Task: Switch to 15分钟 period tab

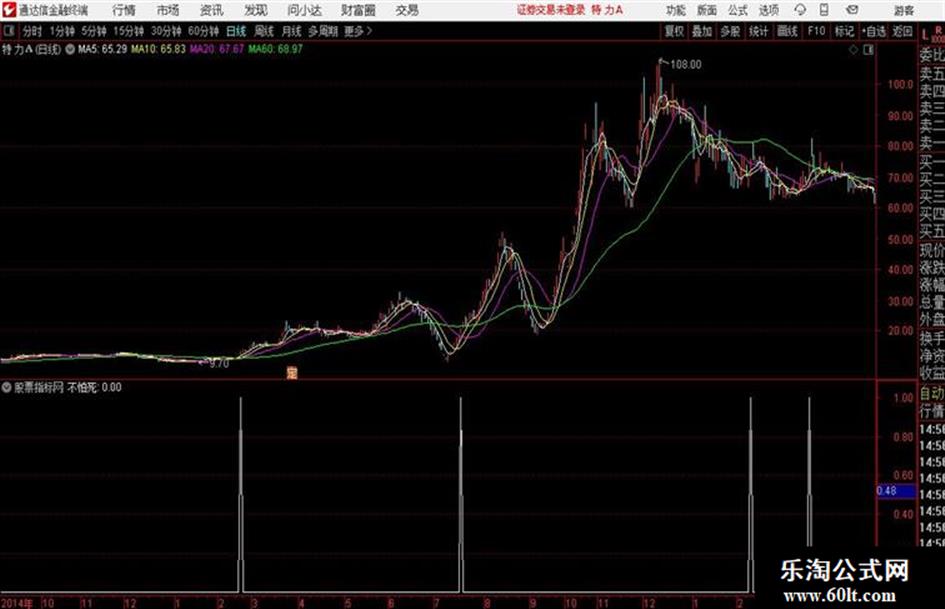Action: point(129,31)
